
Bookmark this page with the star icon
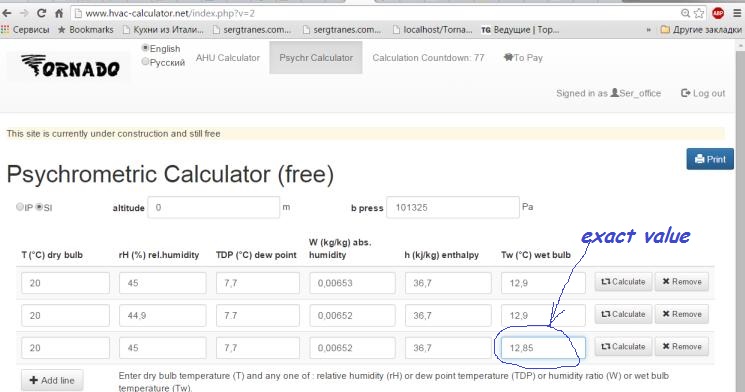pyautogui.click(x=699, y=13)
